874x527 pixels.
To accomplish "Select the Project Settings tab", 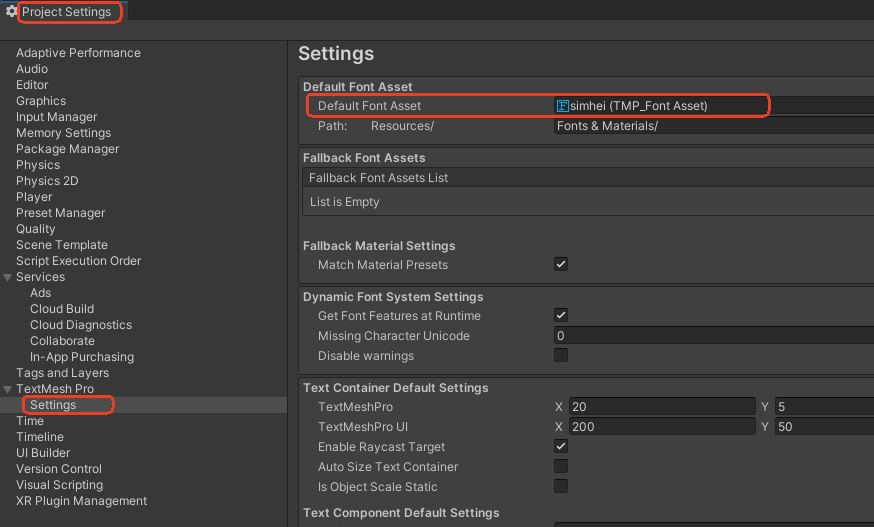I will click(66, 12).
